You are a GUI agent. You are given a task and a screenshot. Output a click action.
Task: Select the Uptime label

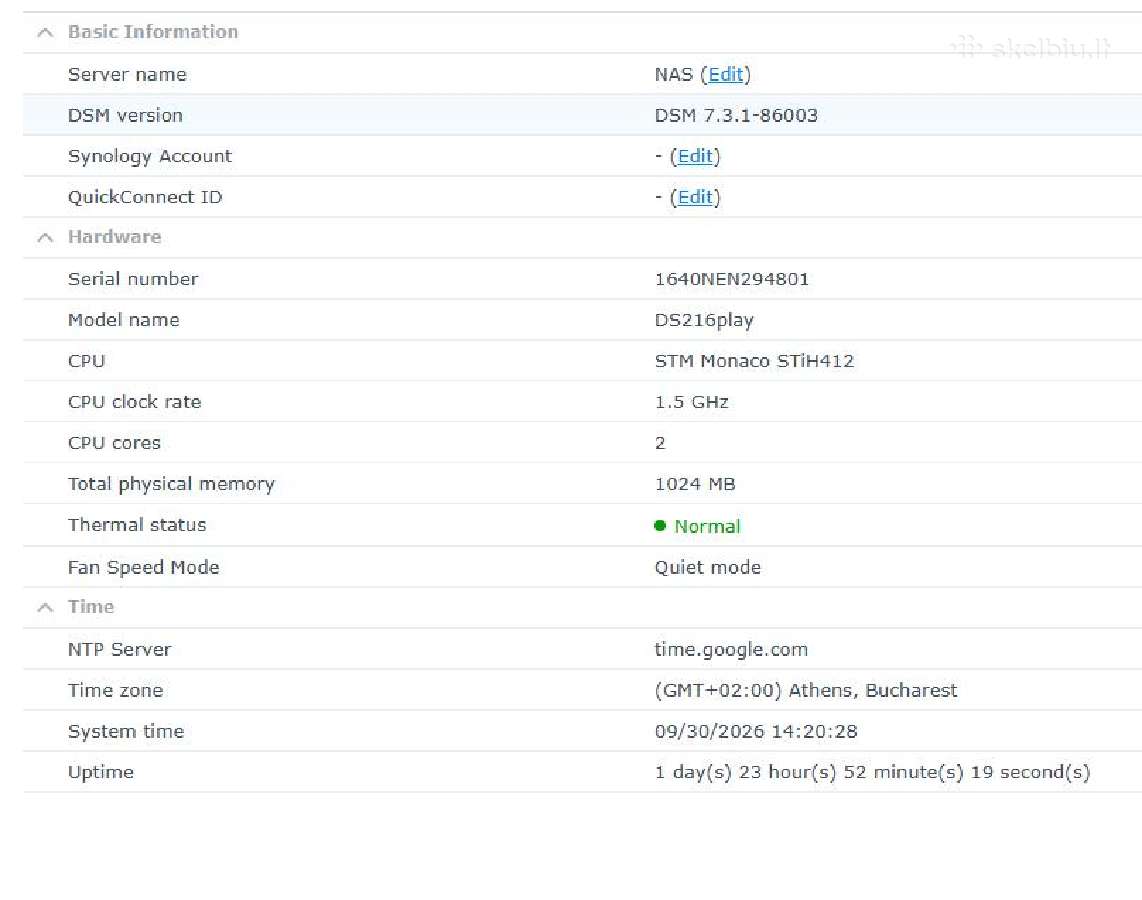pos(101,773)
